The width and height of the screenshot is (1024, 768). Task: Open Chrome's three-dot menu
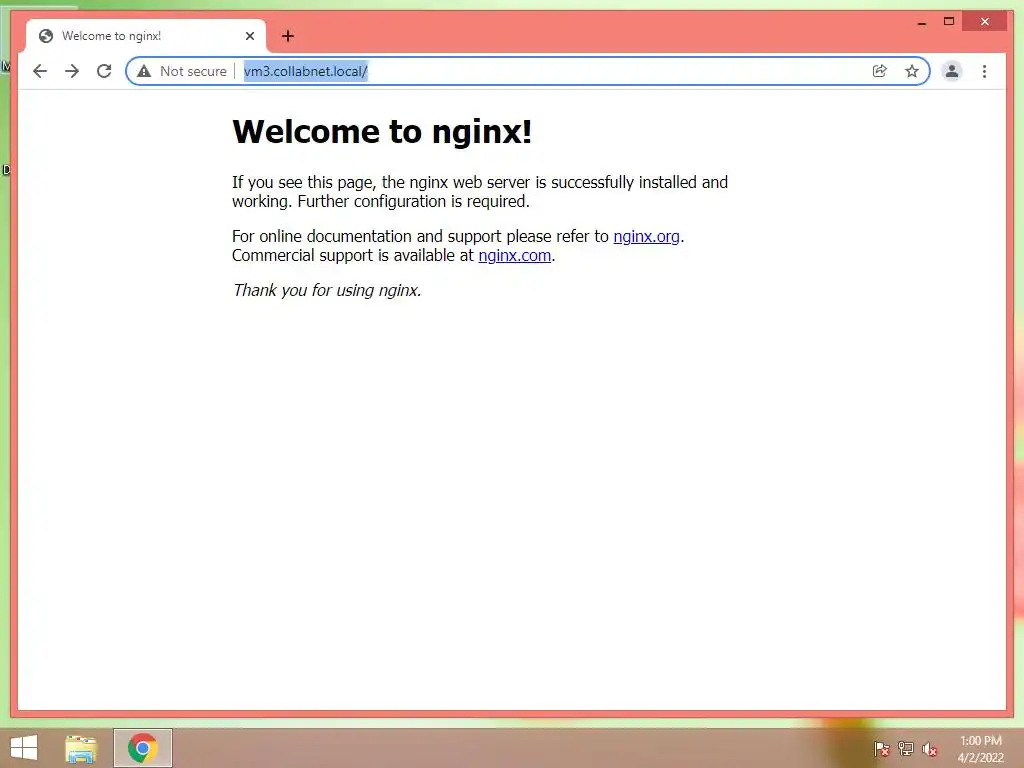984,71
